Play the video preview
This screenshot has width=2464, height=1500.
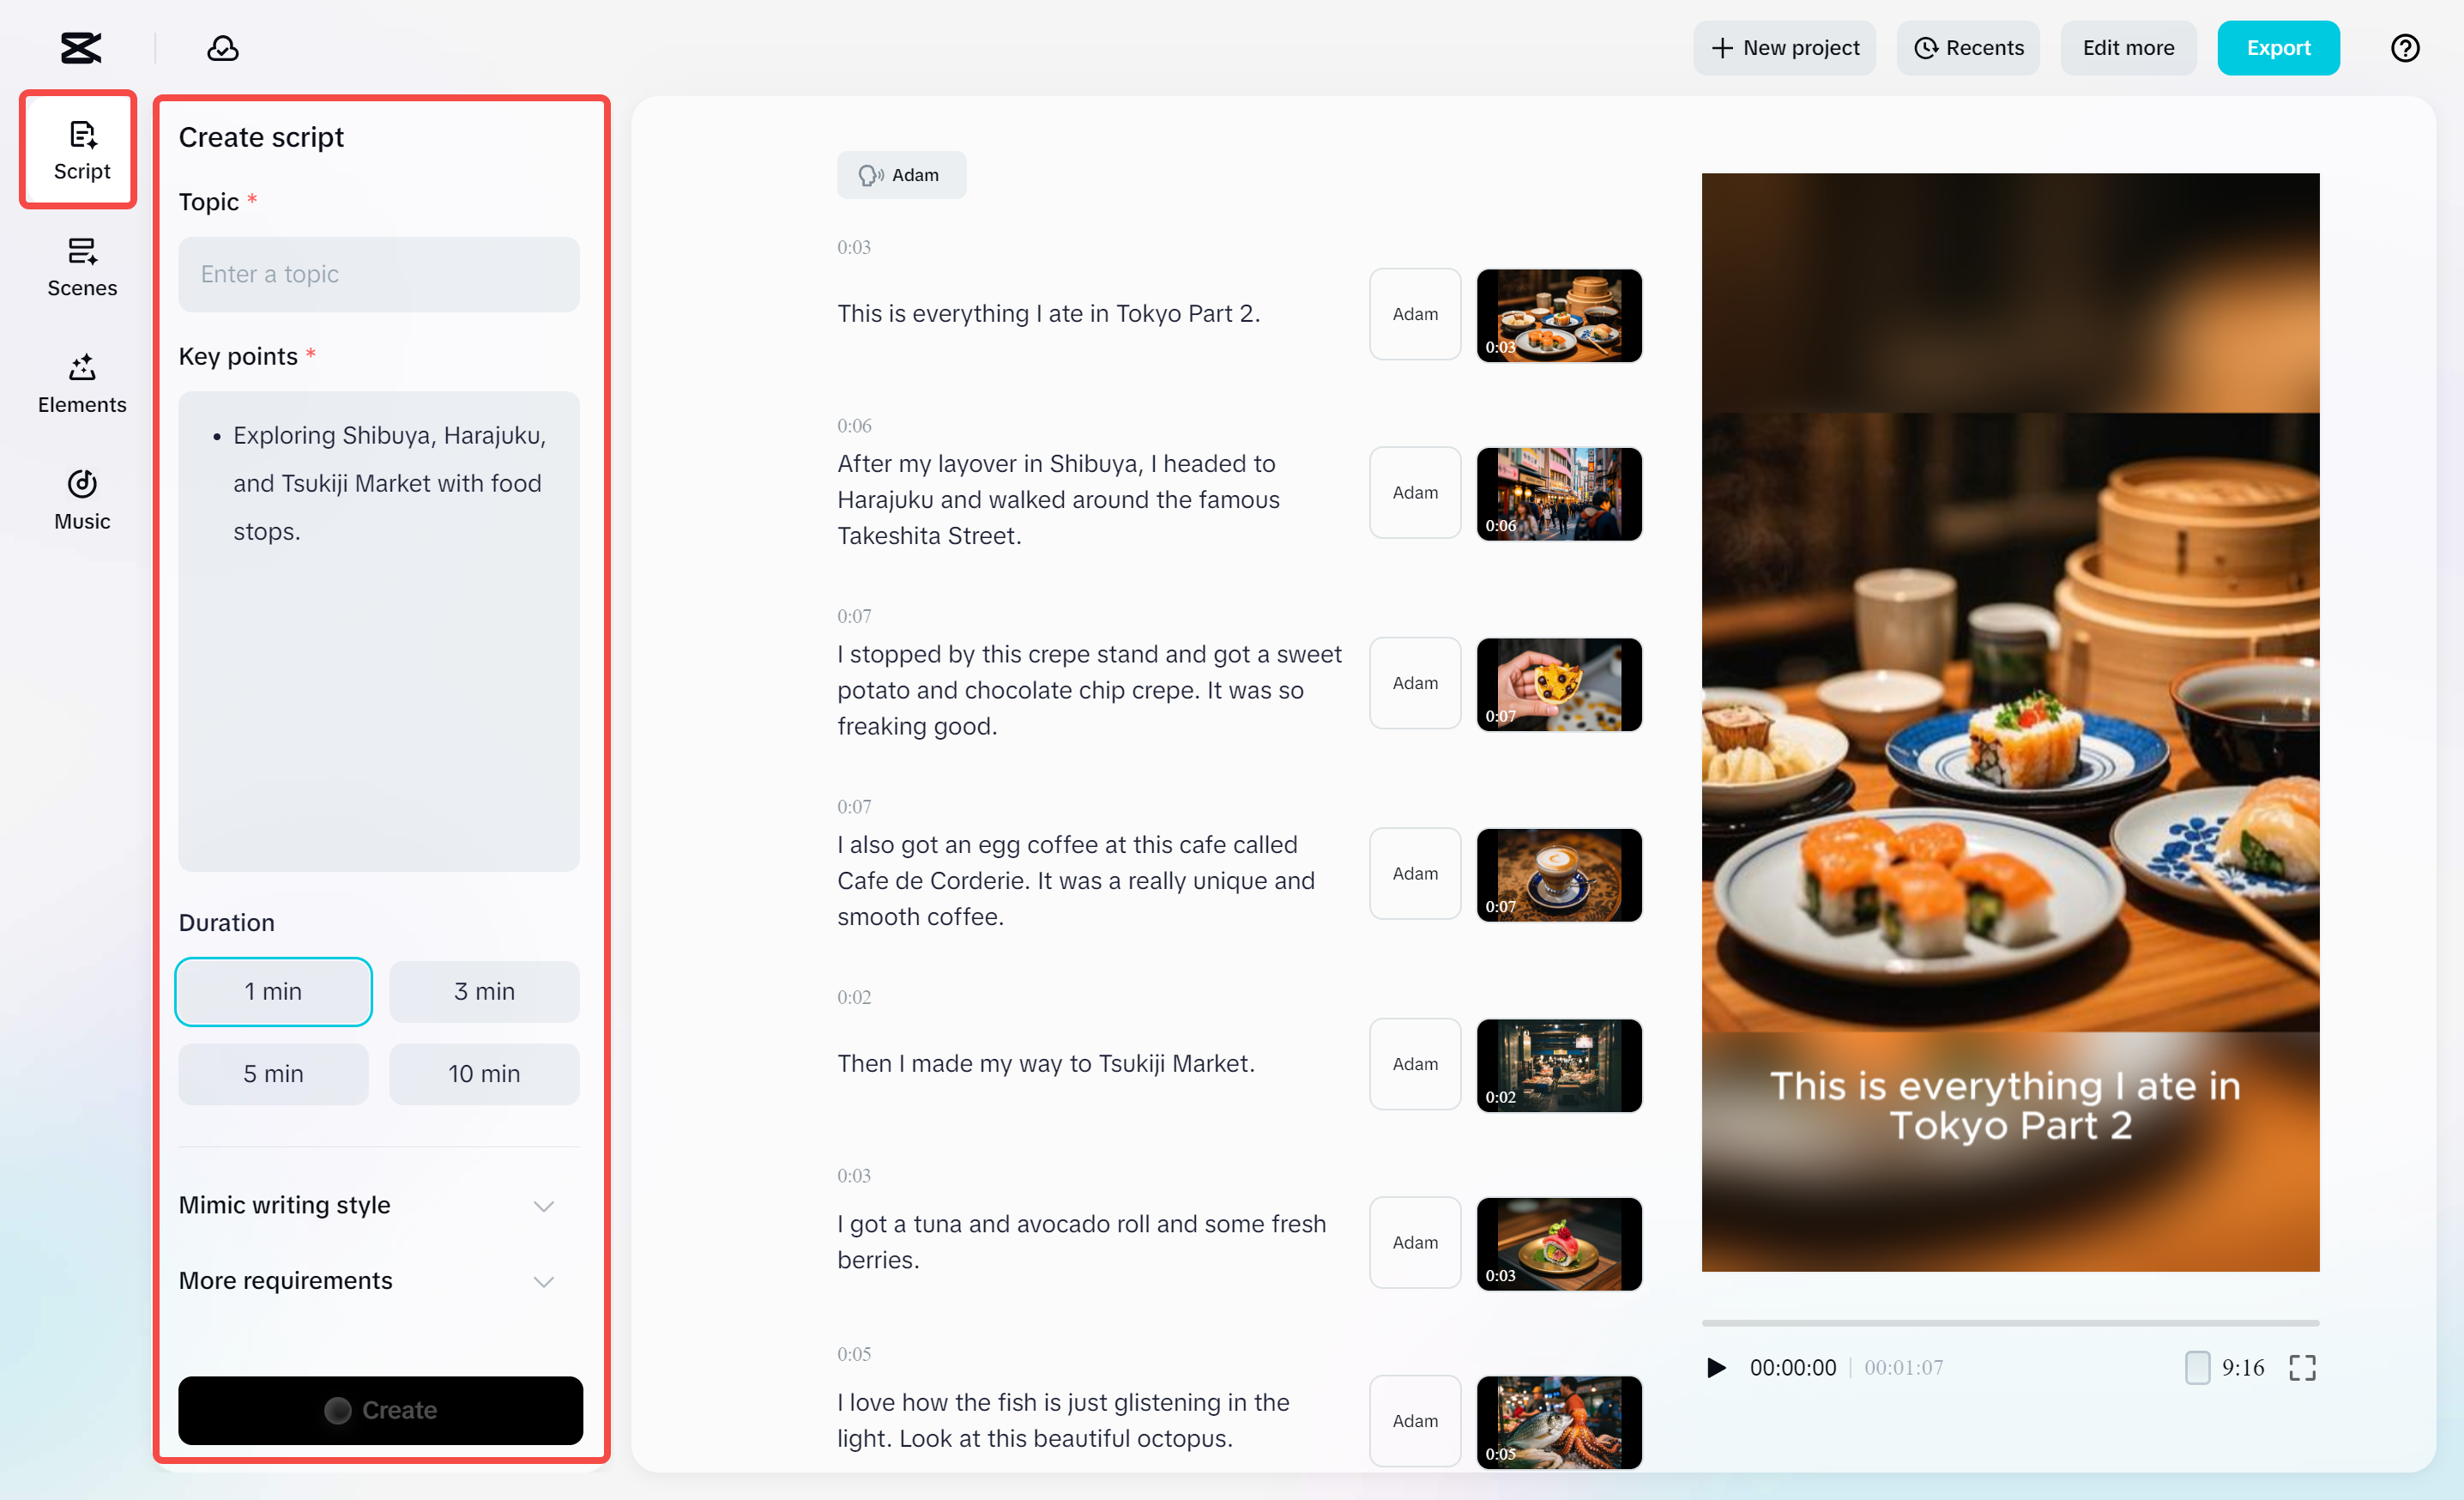coord(1716,1367)
